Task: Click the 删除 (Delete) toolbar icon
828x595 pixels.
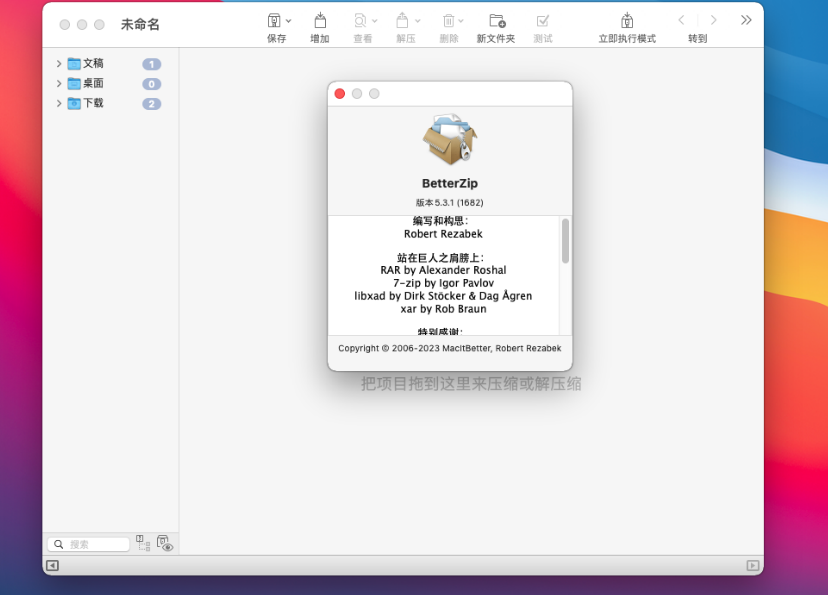Action: tap(448, 21)
